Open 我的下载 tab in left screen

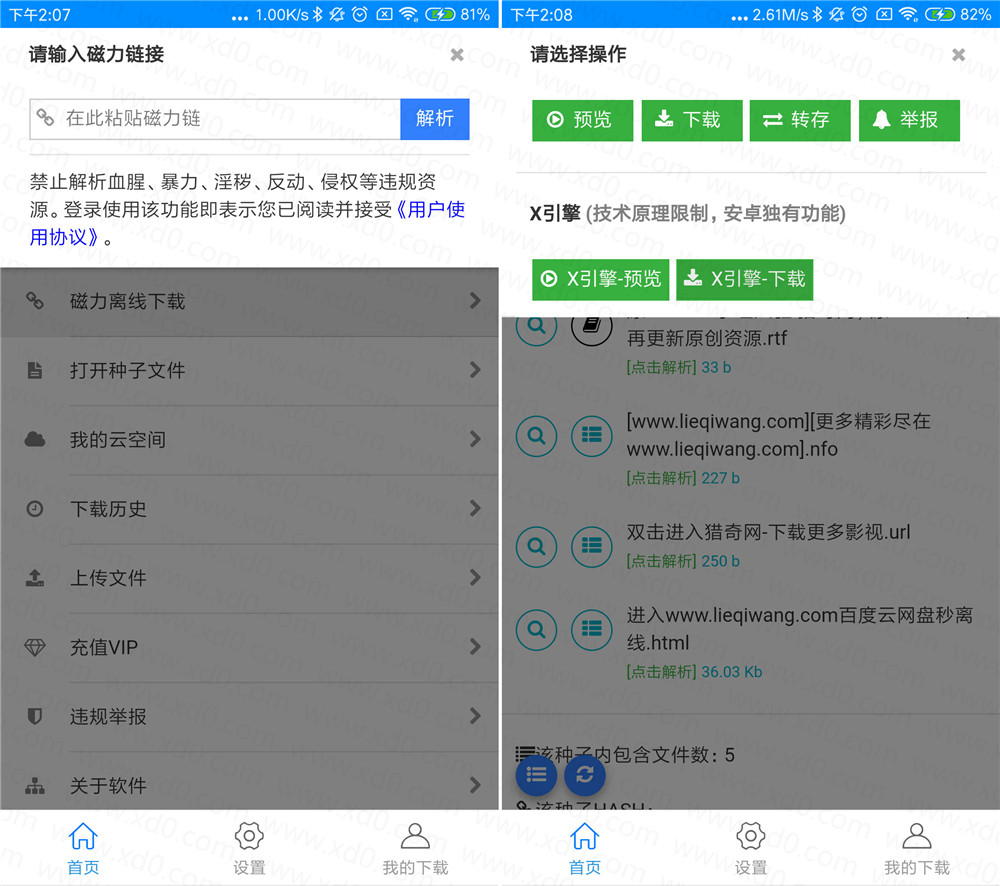(415, 849)
